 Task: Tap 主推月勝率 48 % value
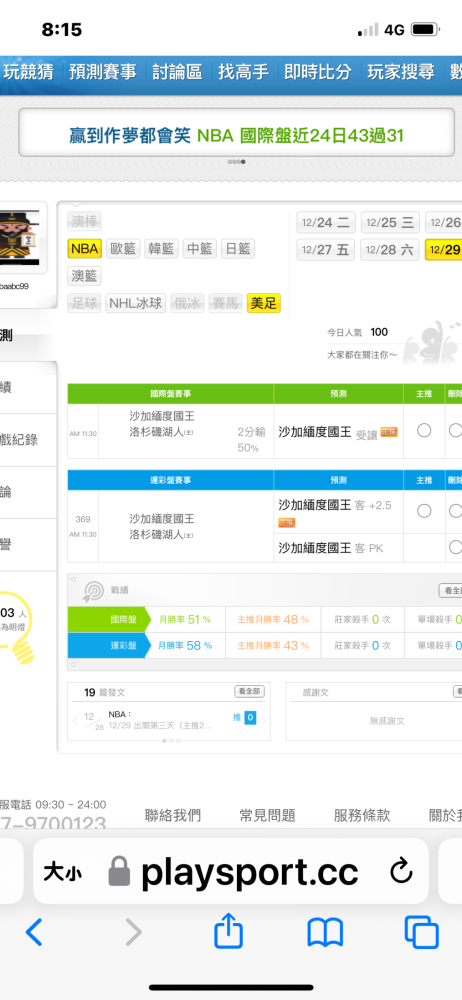click(273, 619)
